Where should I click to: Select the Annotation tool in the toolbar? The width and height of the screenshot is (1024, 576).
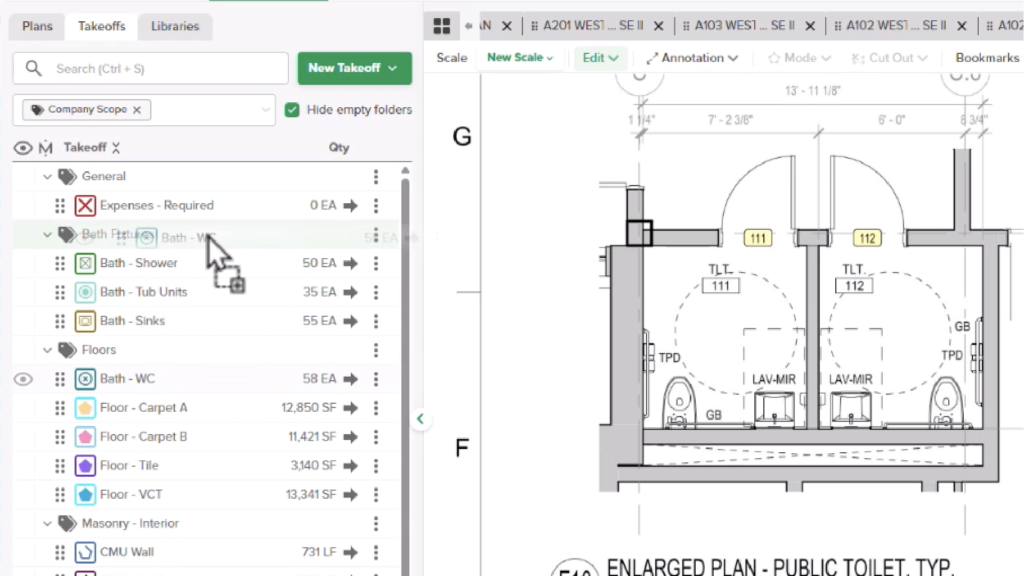click(690, 57)
